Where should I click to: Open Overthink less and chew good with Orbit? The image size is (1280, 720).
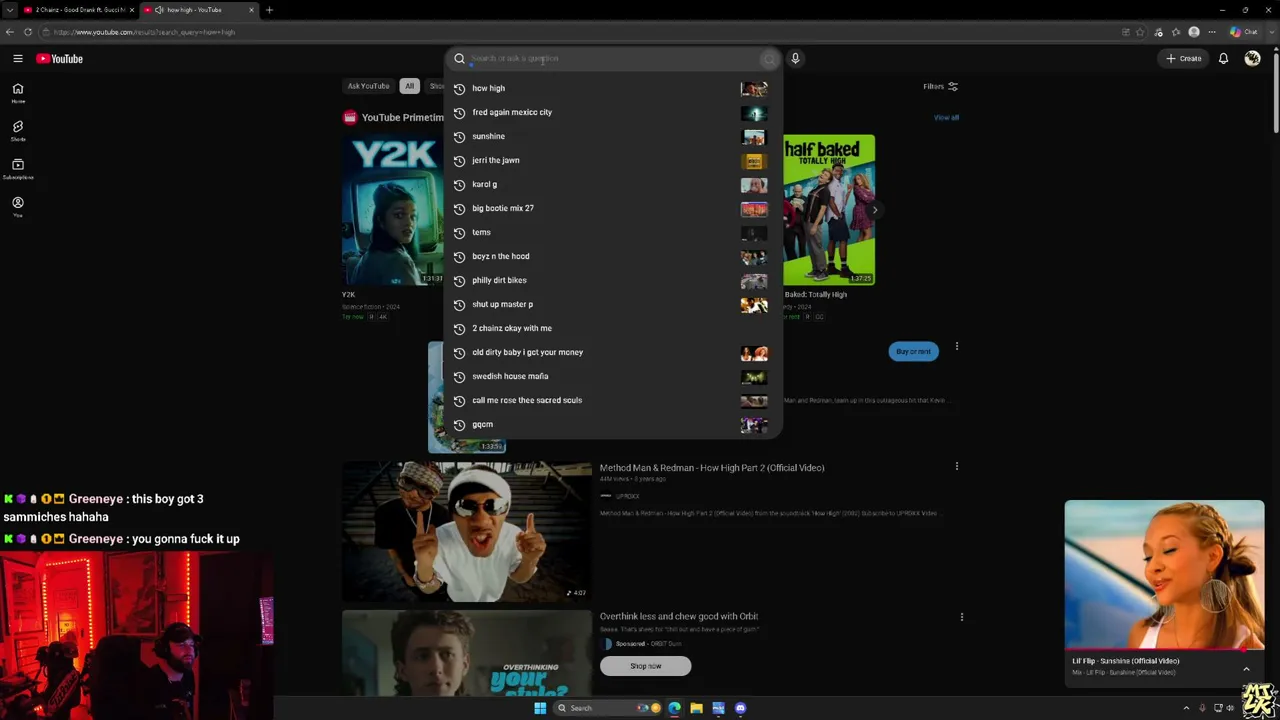[679, 617]
